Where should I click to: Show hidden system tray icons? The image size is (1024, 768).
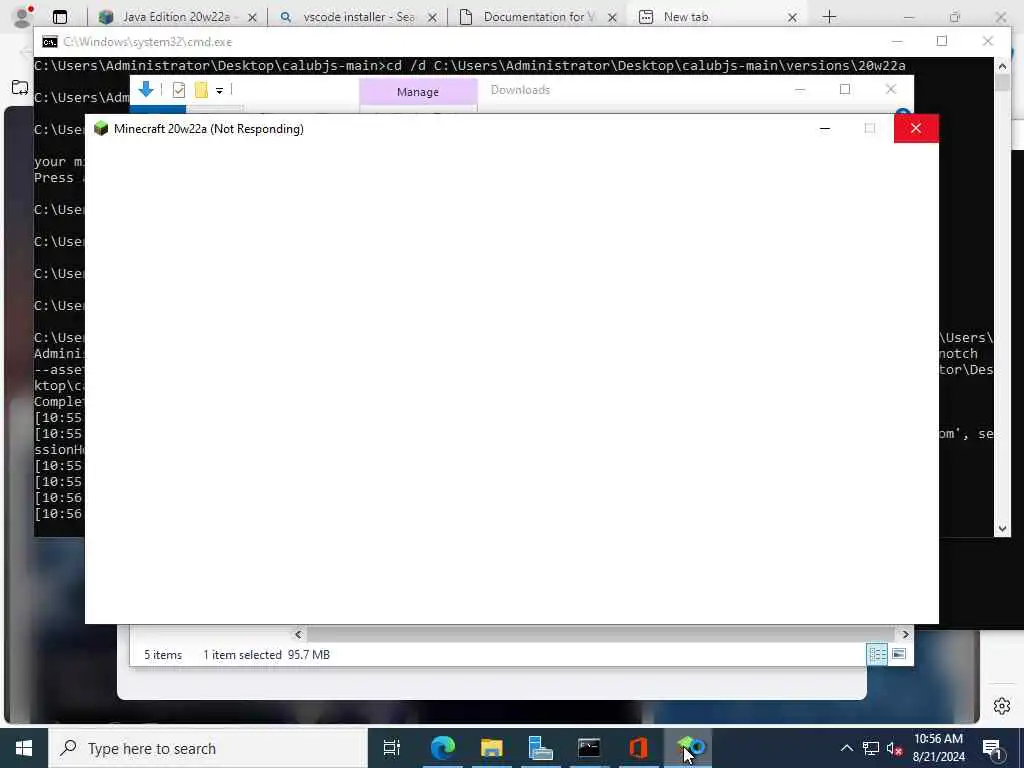point(846,748)
